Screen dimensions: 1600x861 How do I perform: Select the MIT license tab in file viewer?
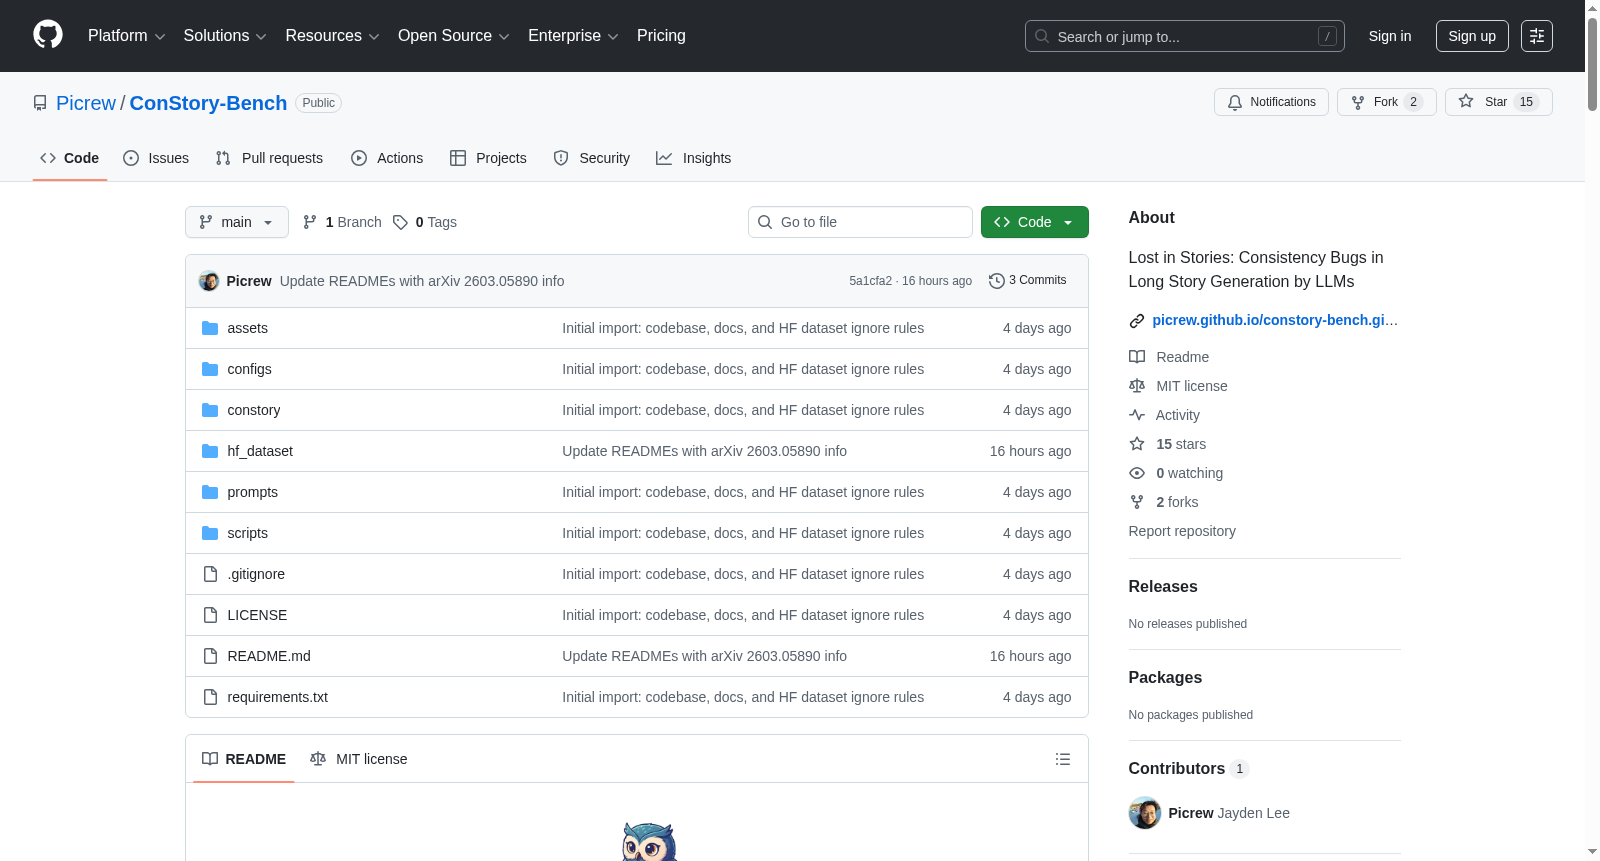[359, 759]
